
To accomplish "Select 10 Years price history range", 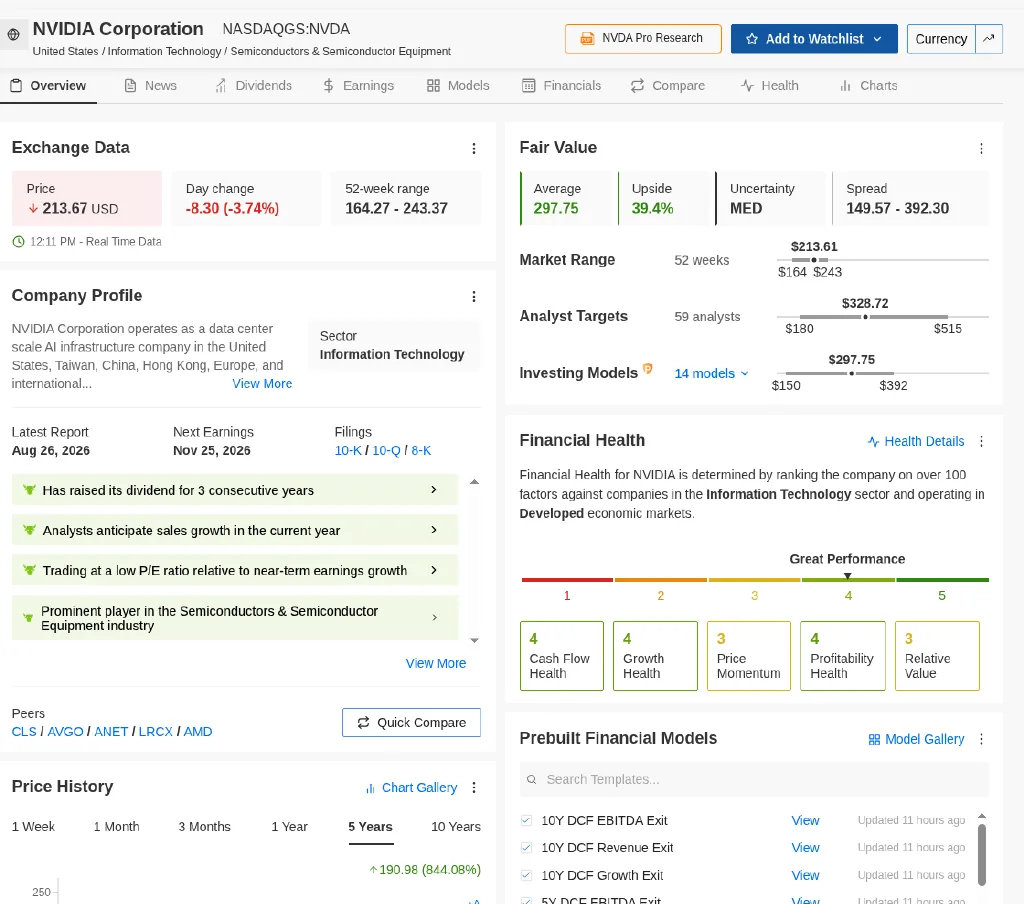I will tap(456, 826).
